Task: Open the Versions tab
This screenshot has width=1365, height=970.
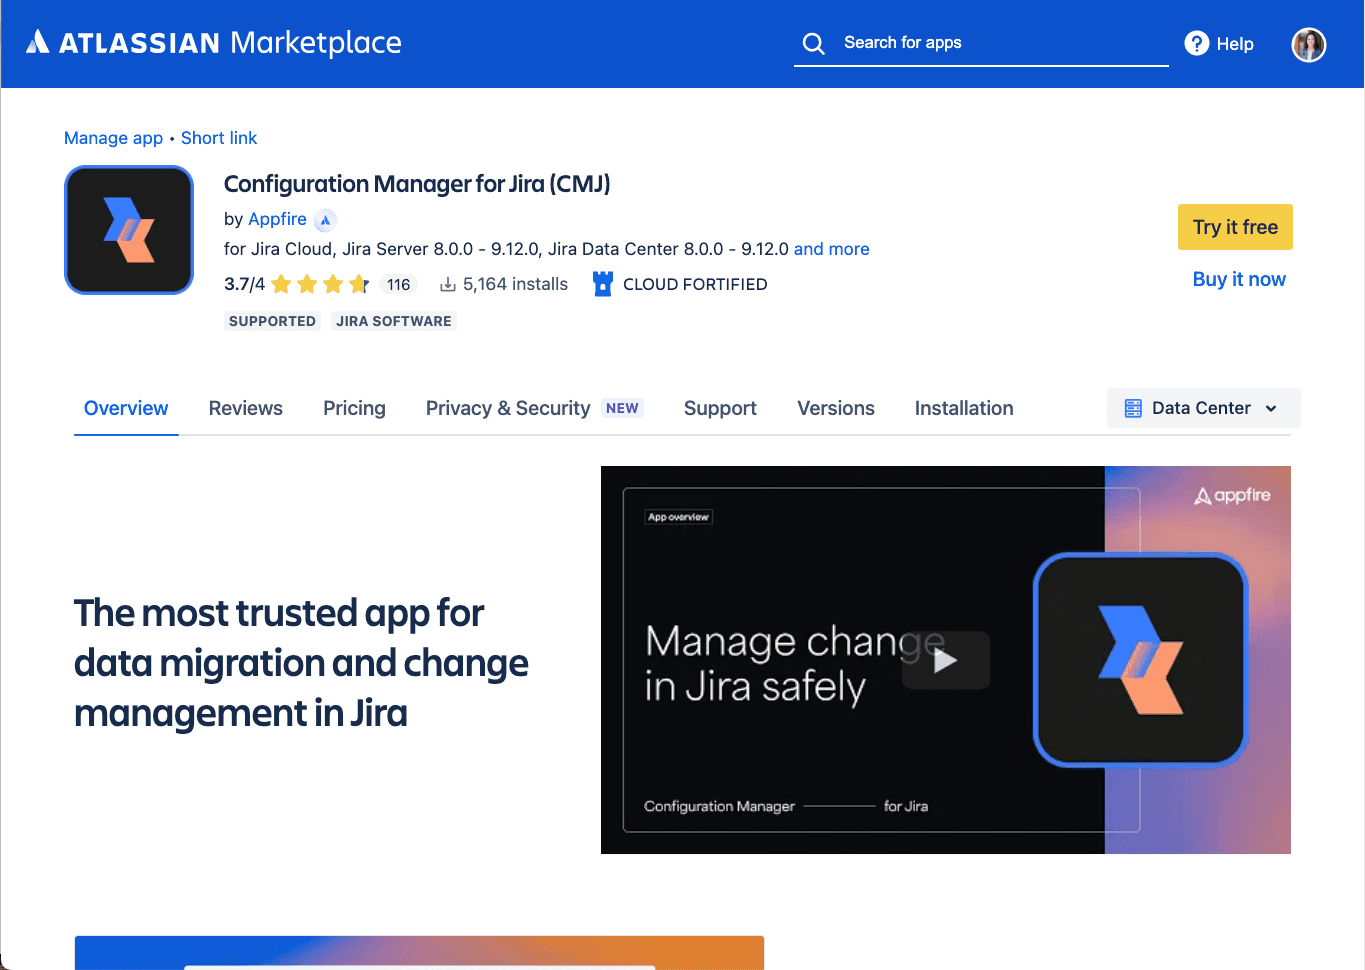Action: coord(836,408)
